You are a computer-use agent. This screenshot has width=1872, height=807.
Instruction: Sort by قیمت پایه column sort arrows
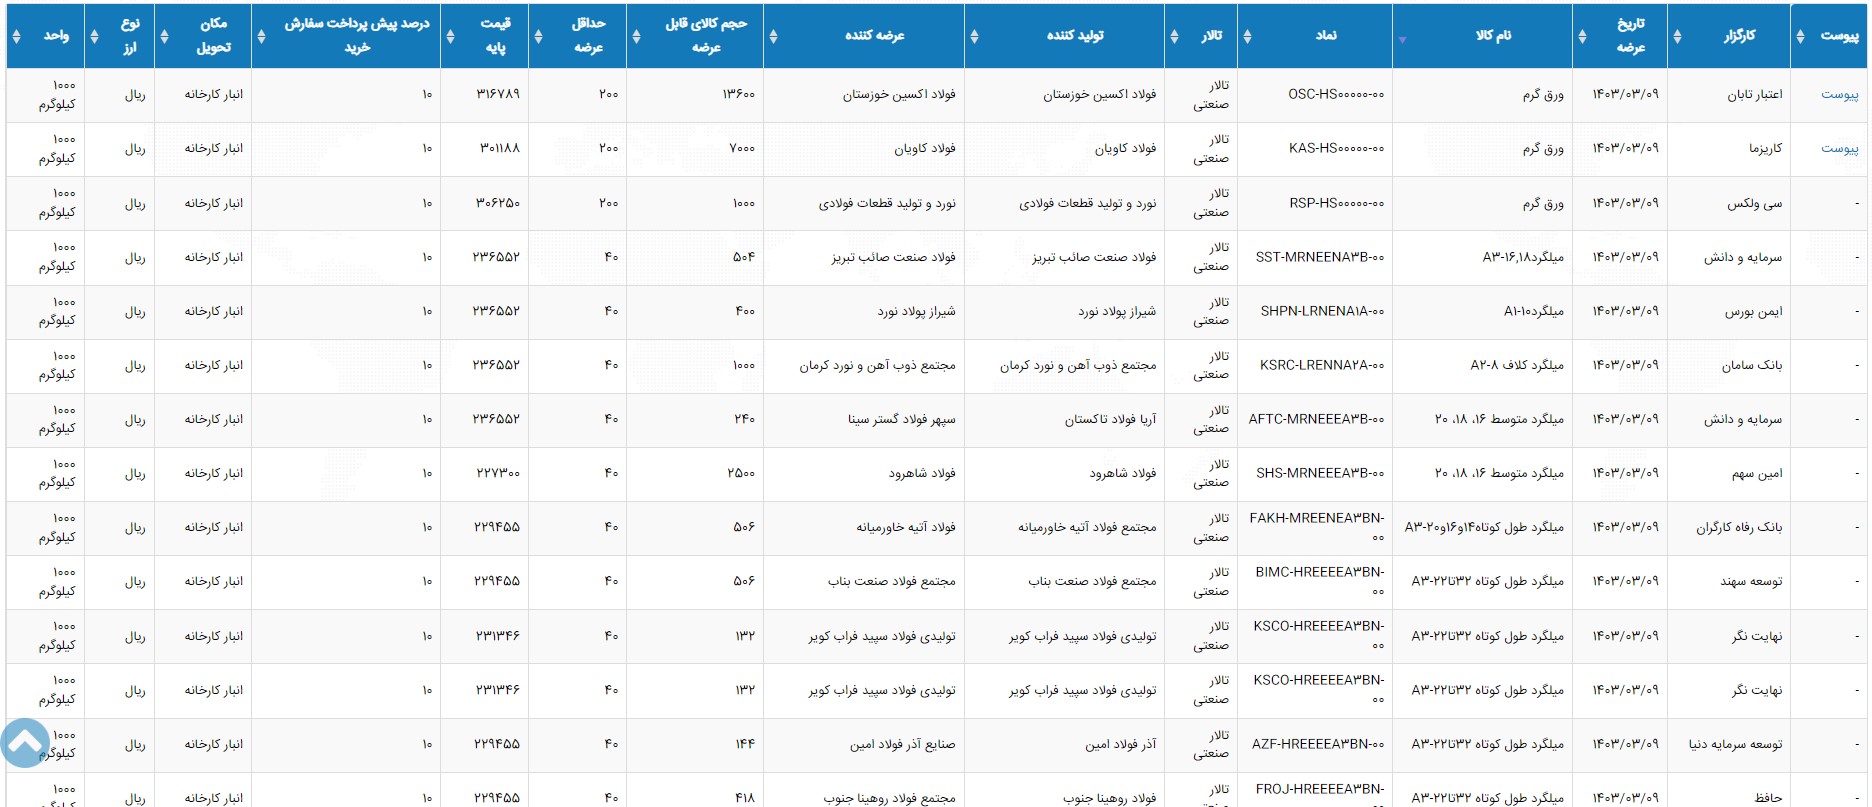(450, 36)
